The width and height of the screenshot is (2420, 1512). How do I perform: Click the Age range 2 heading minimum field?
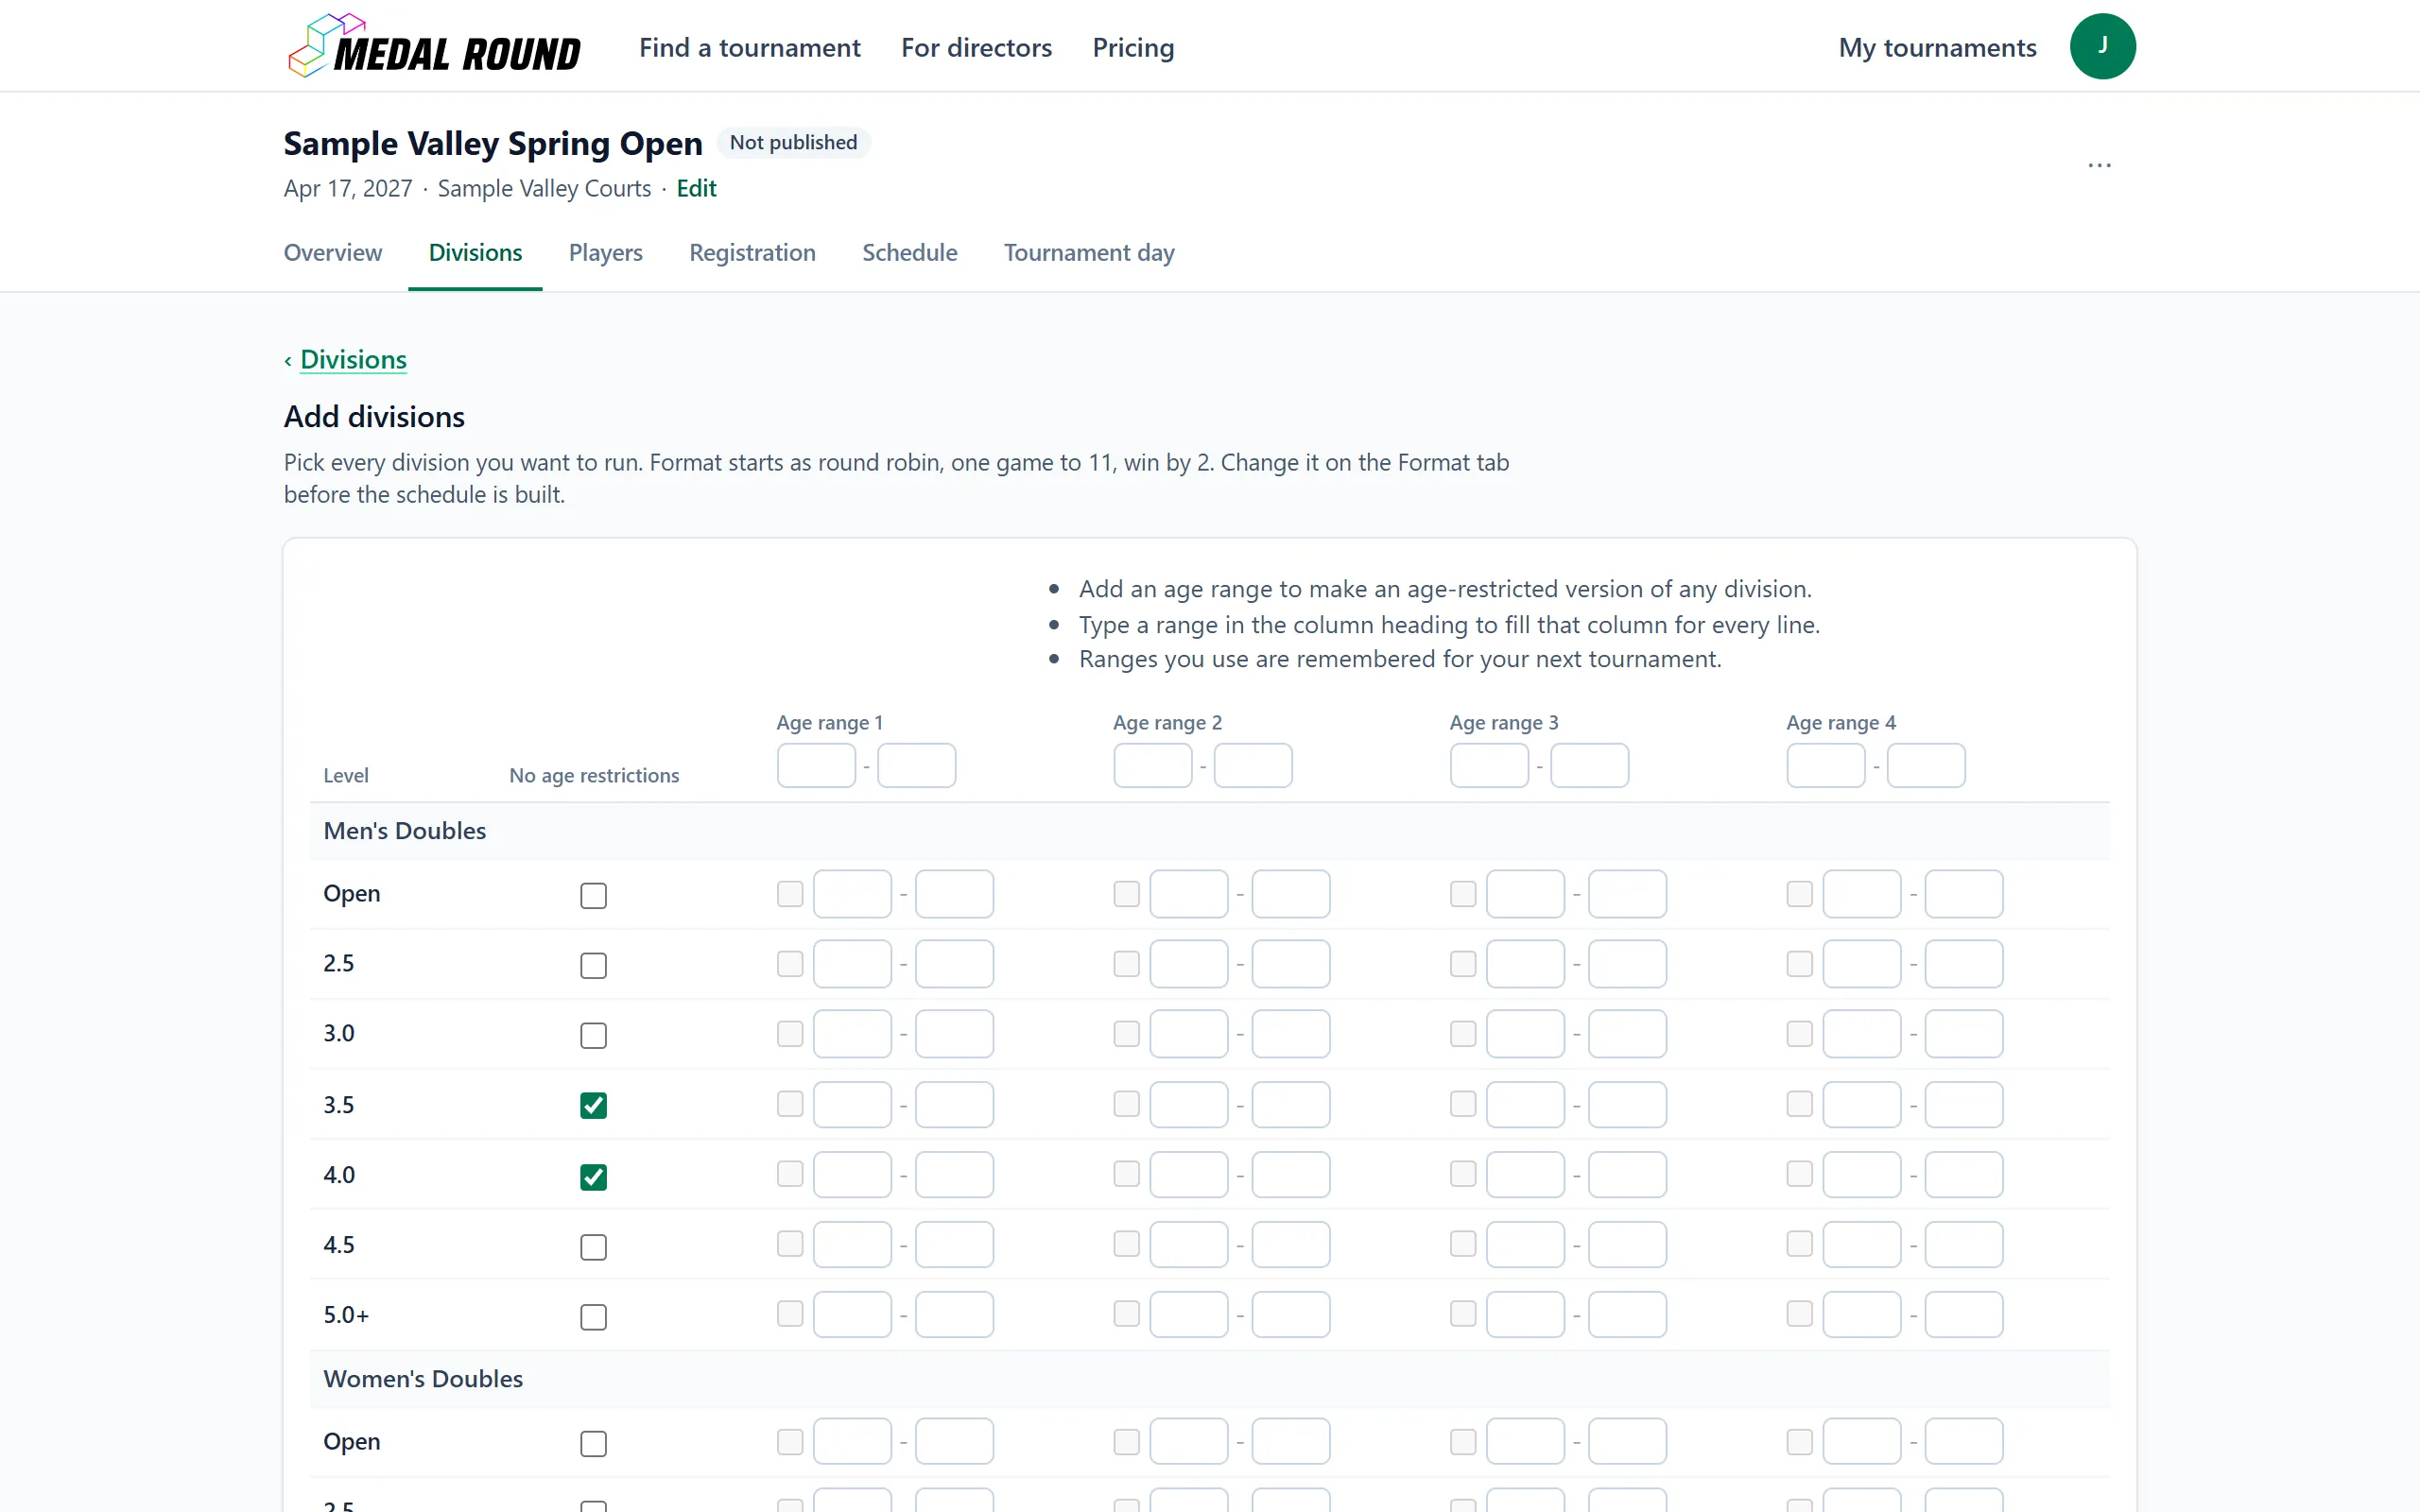tap(1152, 765)
